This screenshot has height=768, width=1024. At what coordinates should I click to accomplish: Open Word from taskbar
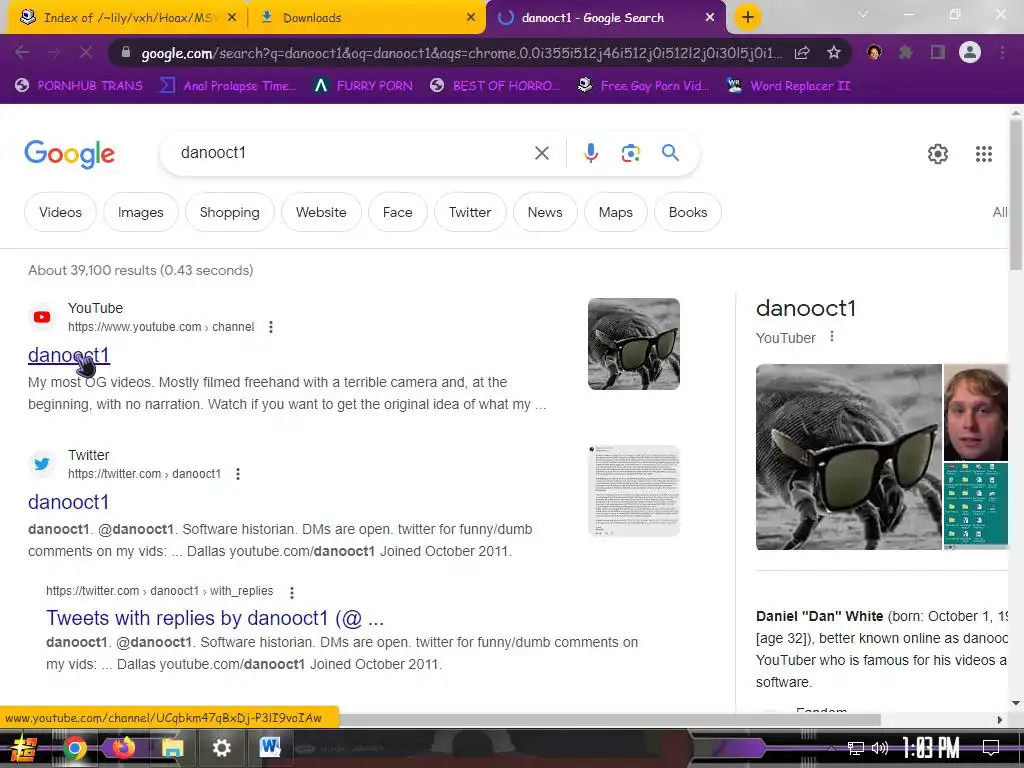pyautogui.click(x=270, y=747)
